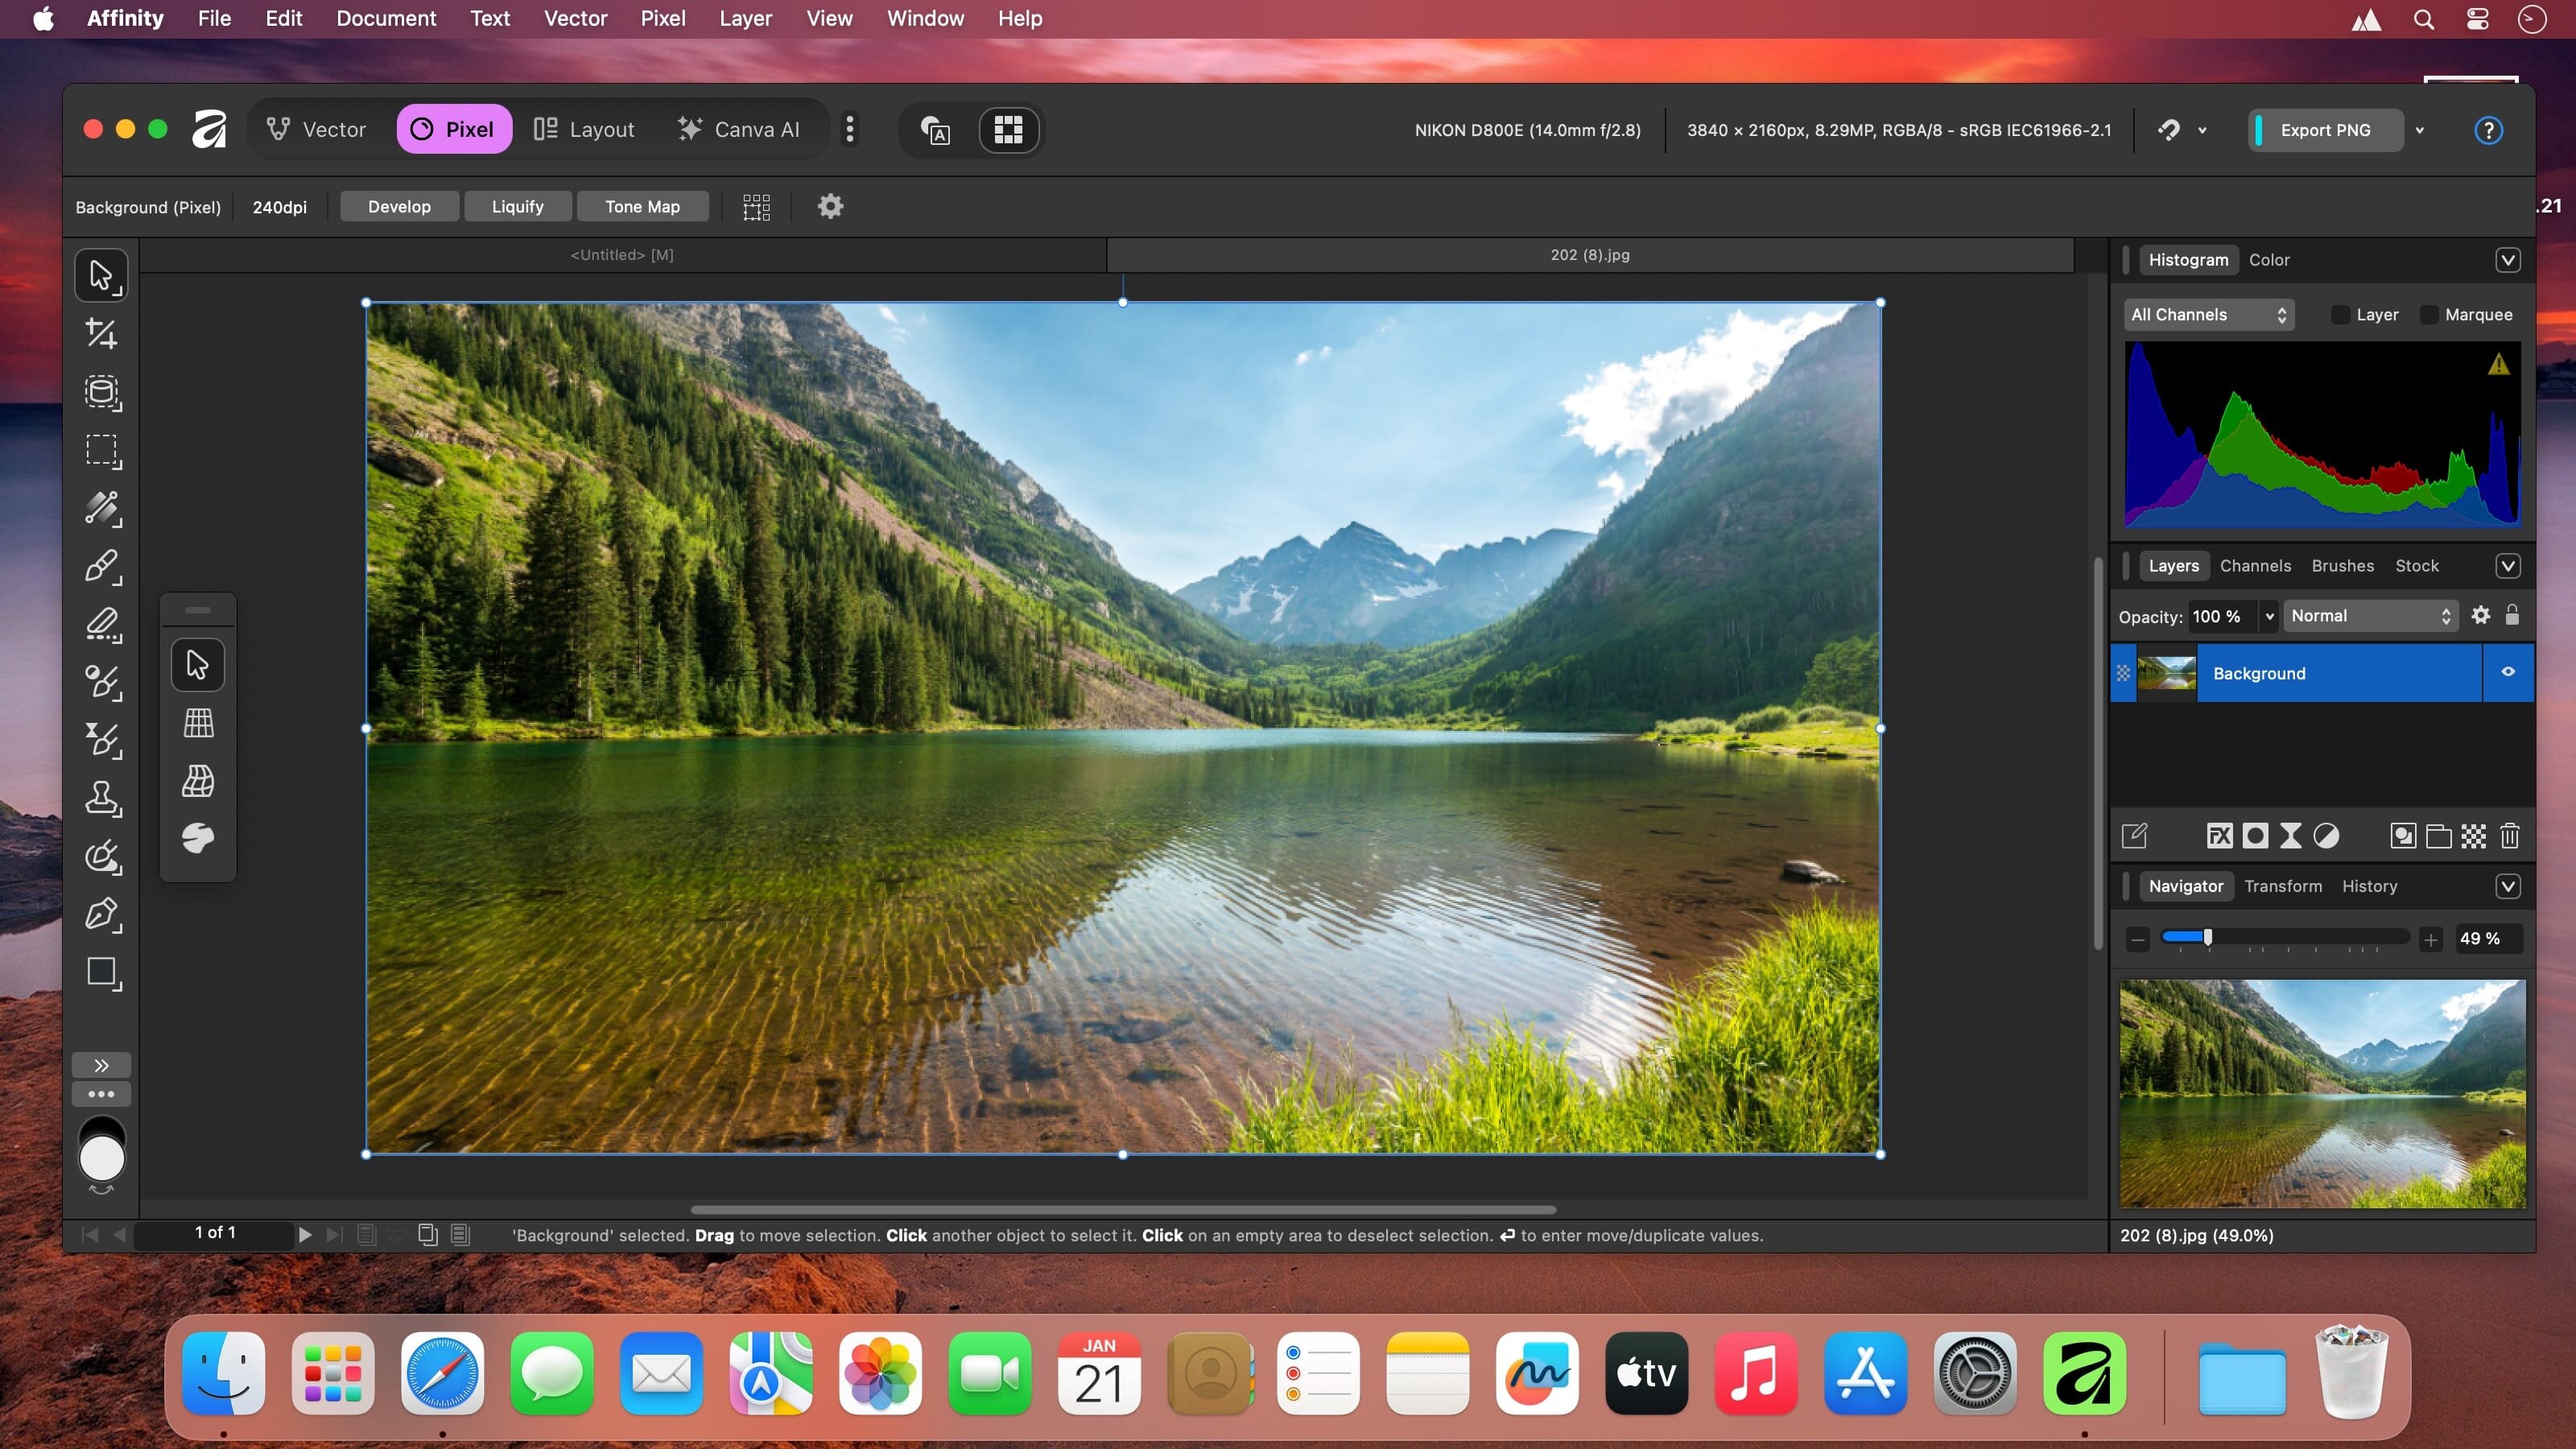This screenshot has height=1449, width=2576.
Task: Select the Clone Stamp tool
Action: click(x=101, y=798)
